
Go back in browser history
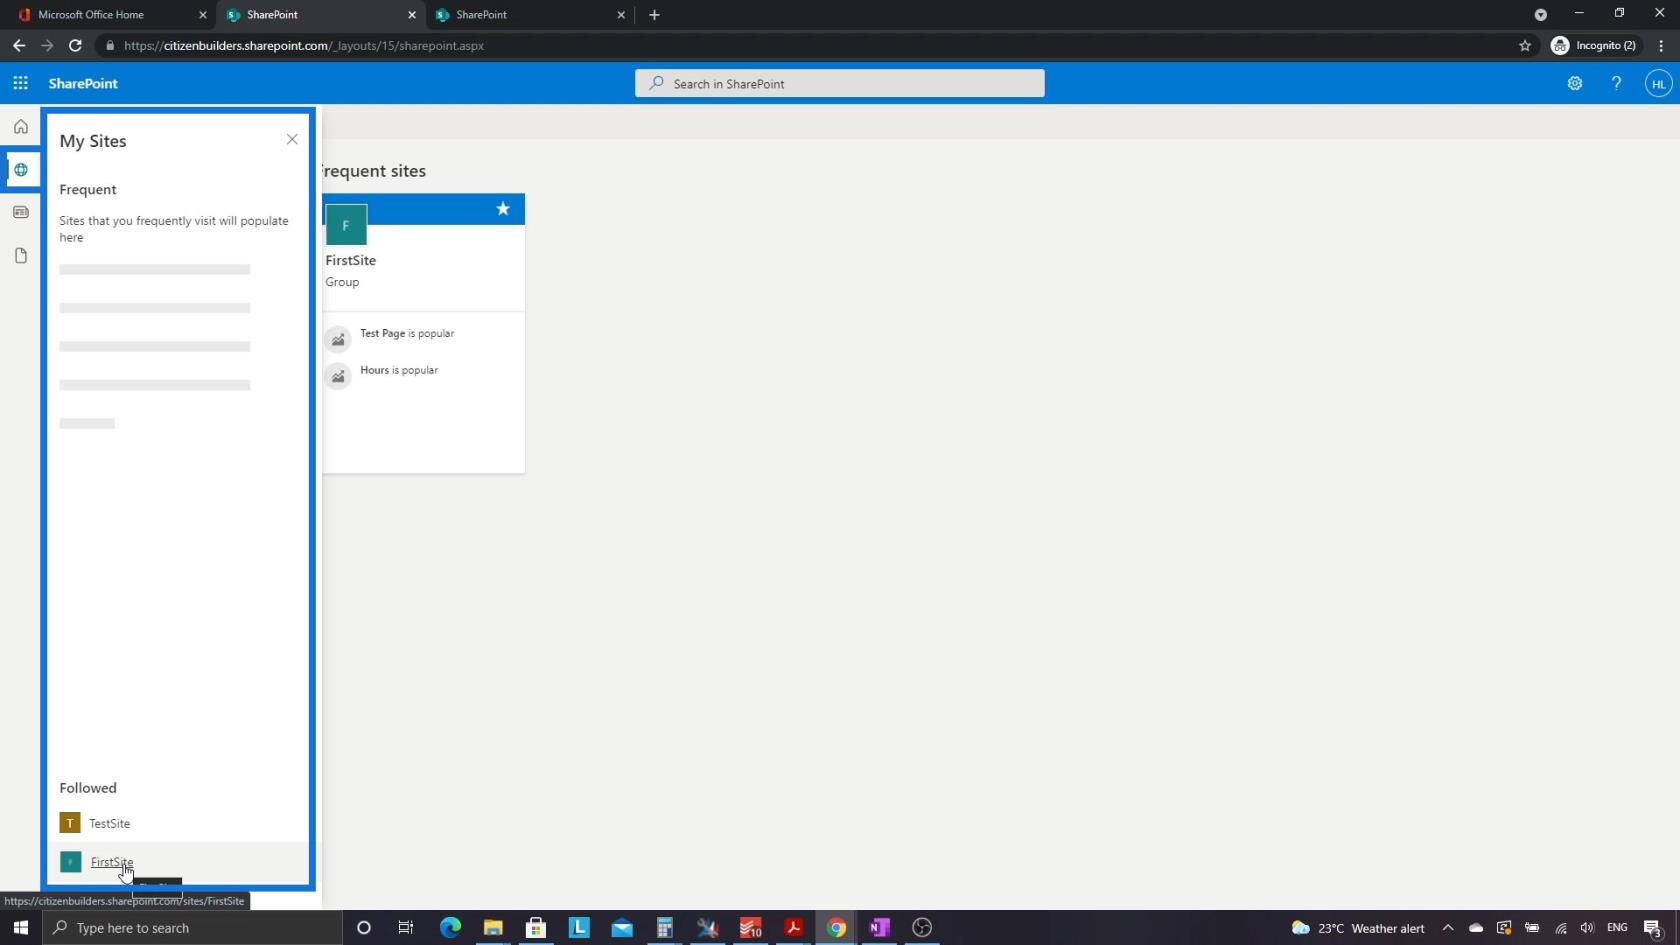19,46
